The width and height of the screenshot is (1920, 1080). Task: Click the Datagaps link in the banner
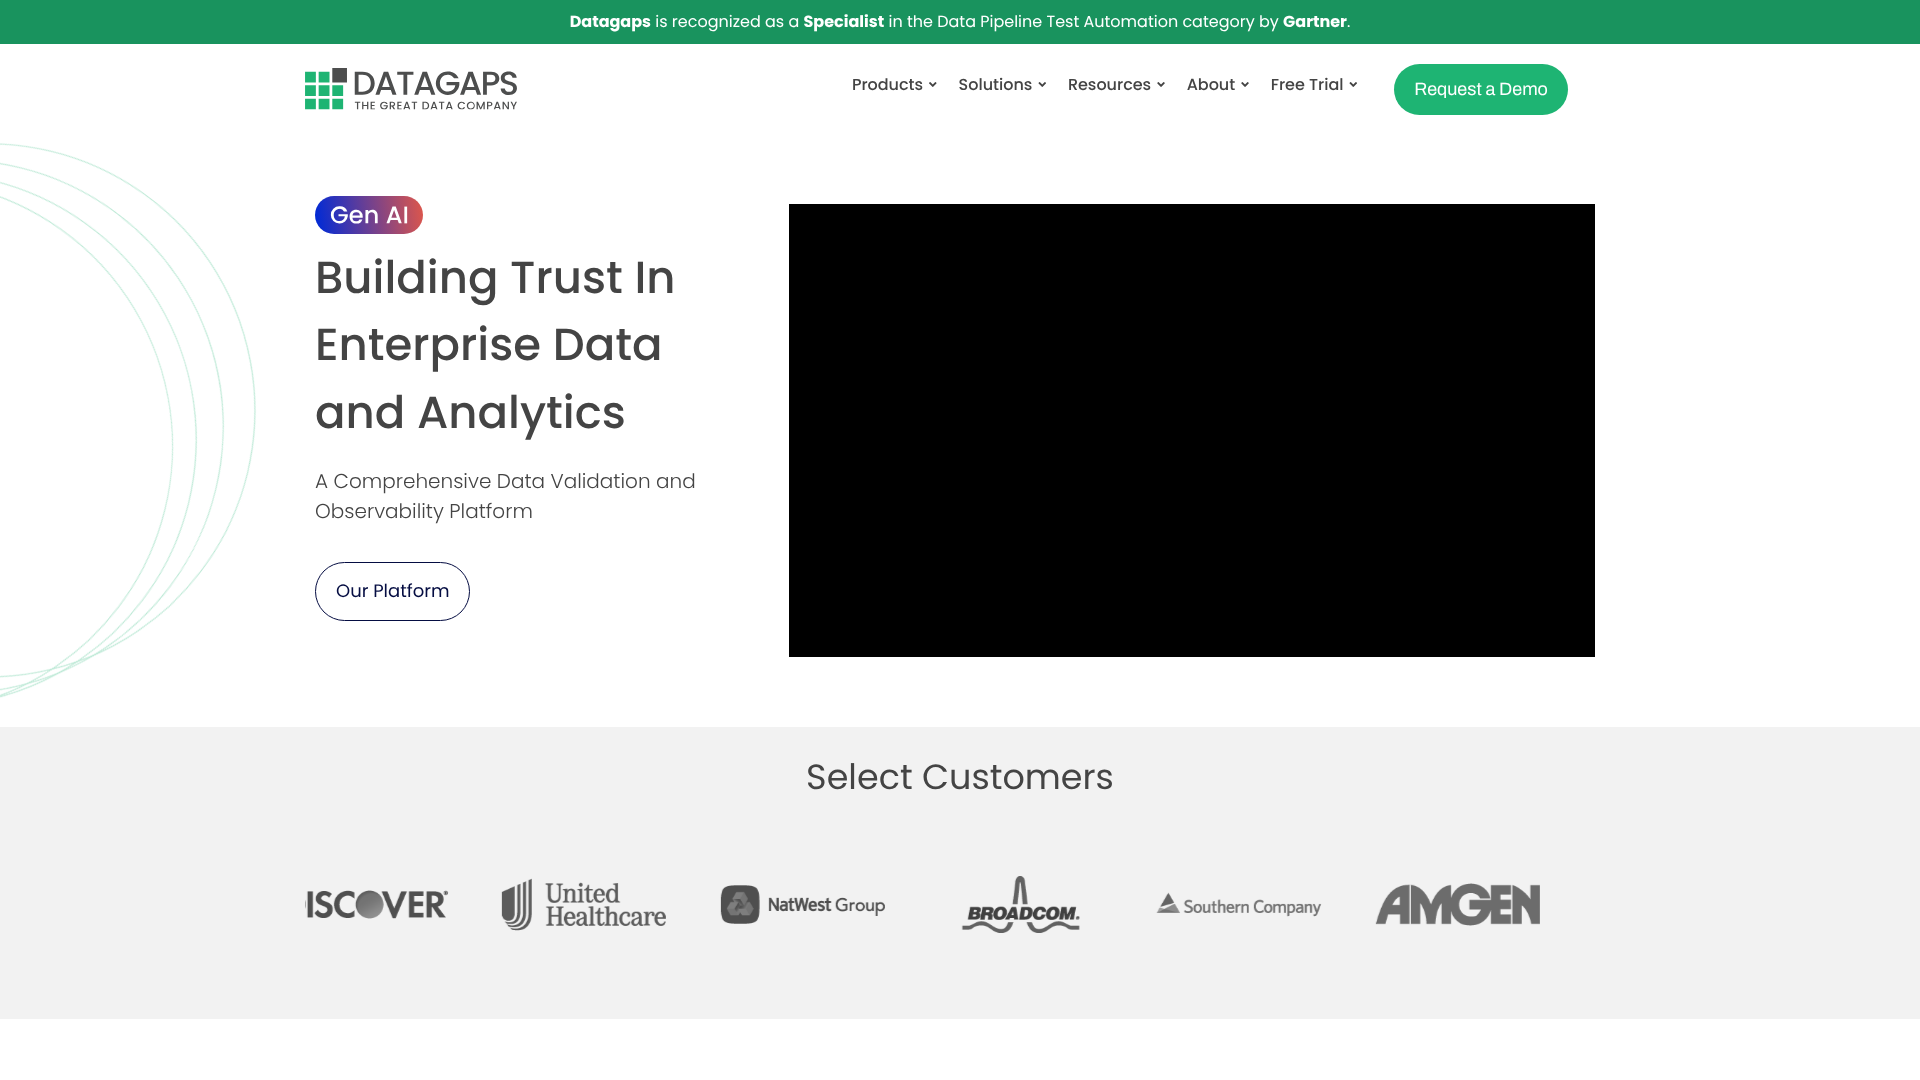pos(609,21)
